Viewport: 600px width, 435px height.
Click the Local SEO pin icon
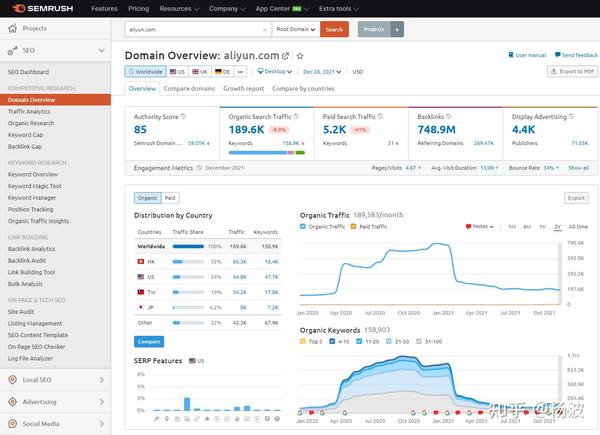(x=13, y=380)
